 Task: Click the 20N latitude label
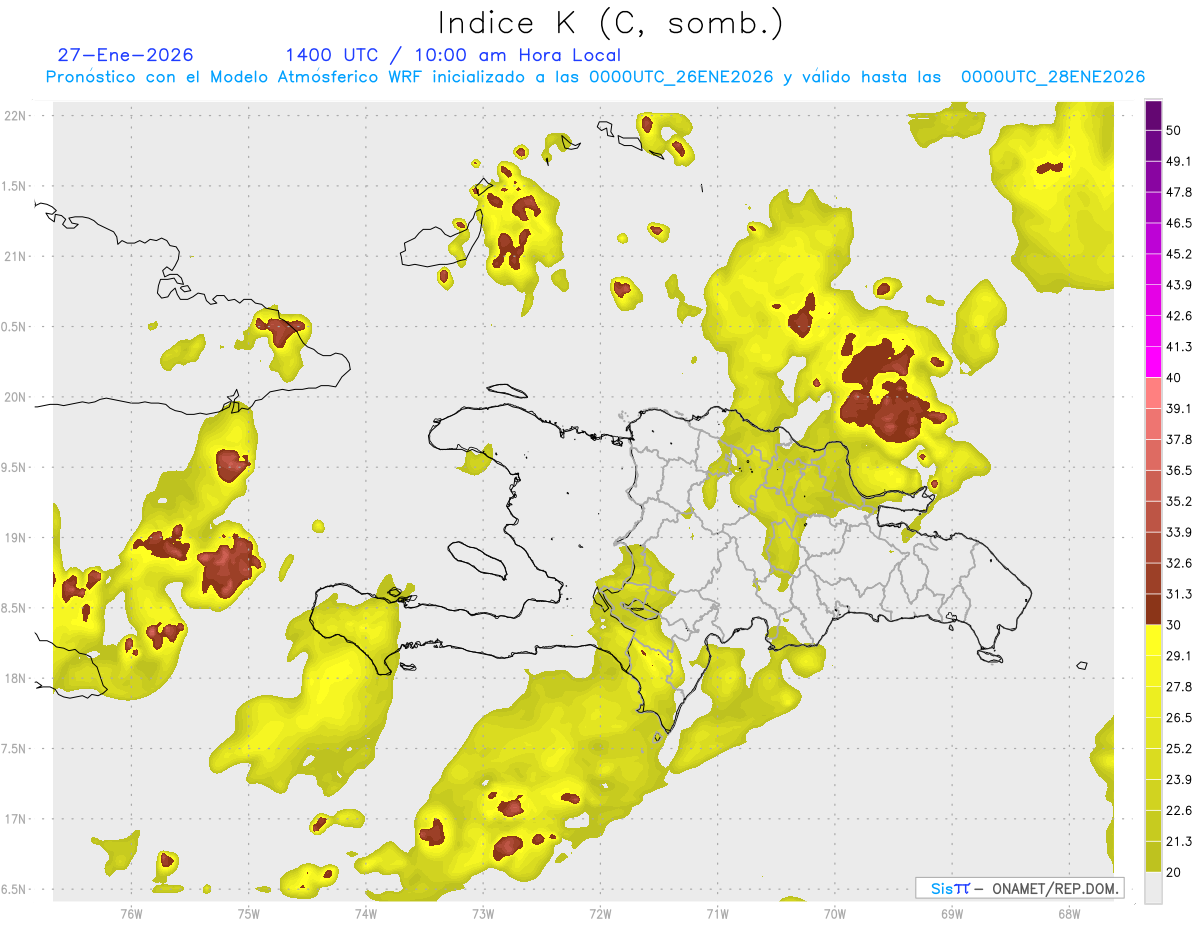[17, 397]
